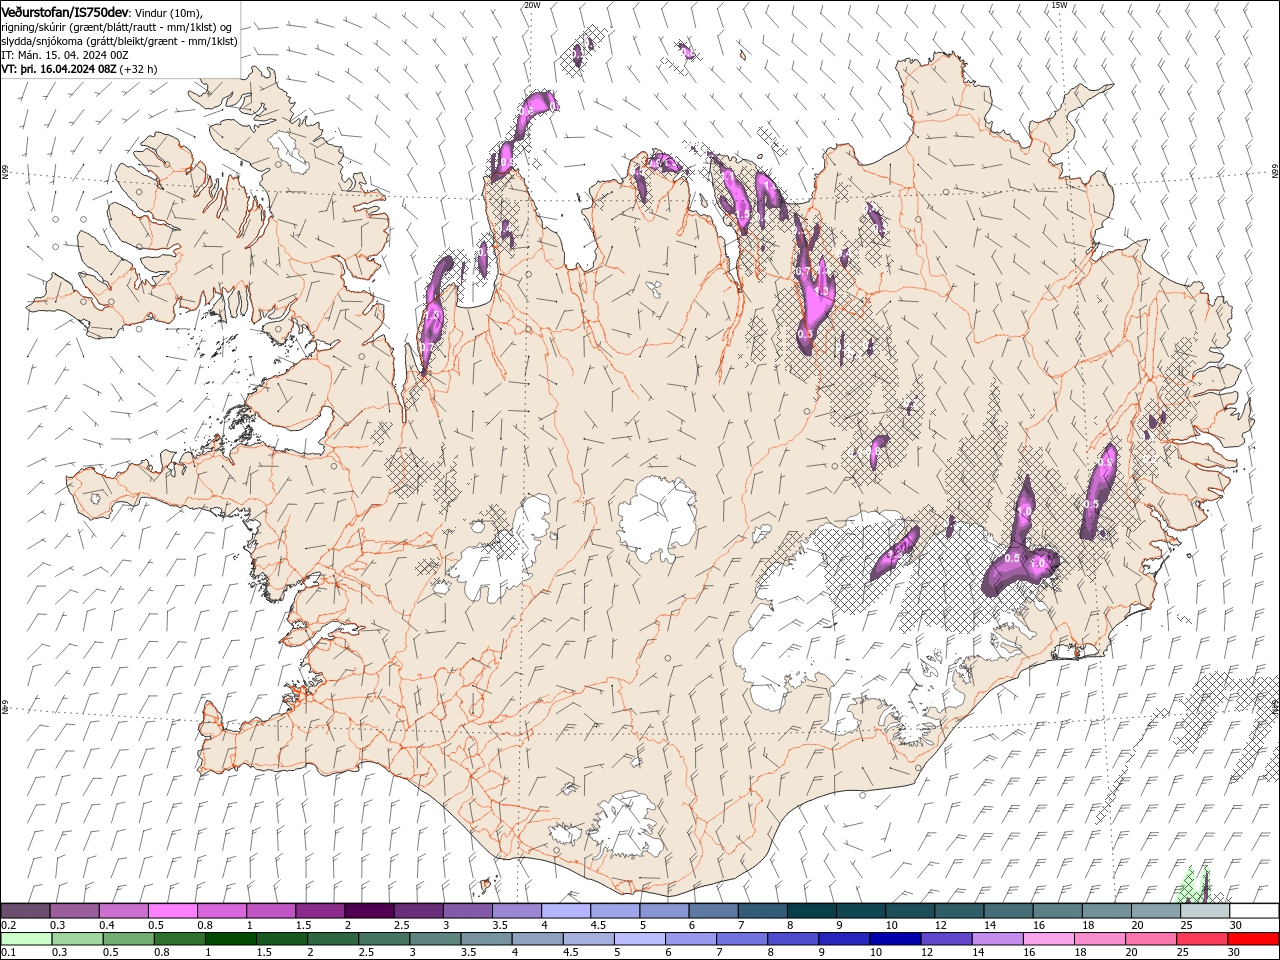
Task: Pick the darkest green 1 swatch in rain scale
Action: click(231, 939)
